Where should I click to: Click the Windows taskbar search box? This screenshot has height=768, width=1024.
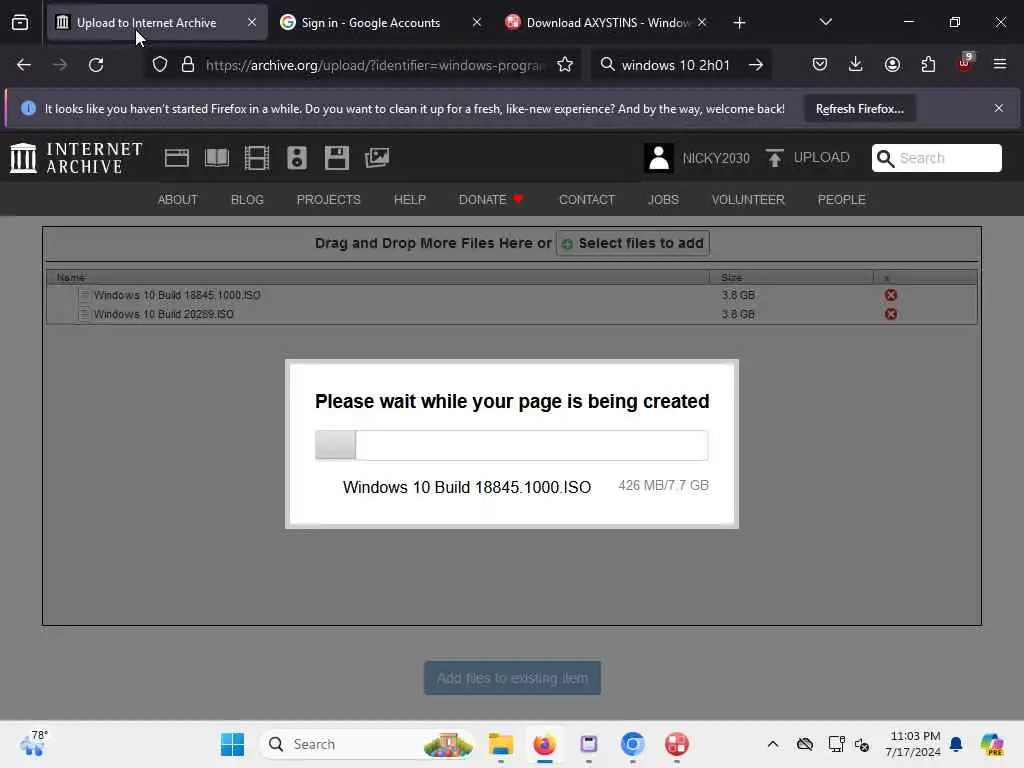coord(366,744)
